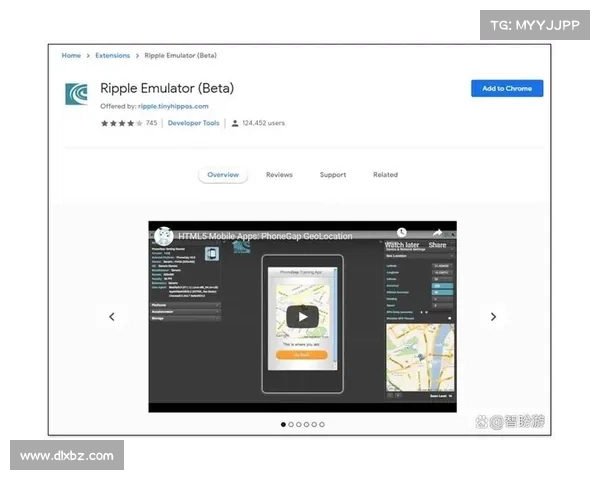The image size is (600, 480).
Task: Play the PhoneGap GeoLocation video
Action: point(302,317)
